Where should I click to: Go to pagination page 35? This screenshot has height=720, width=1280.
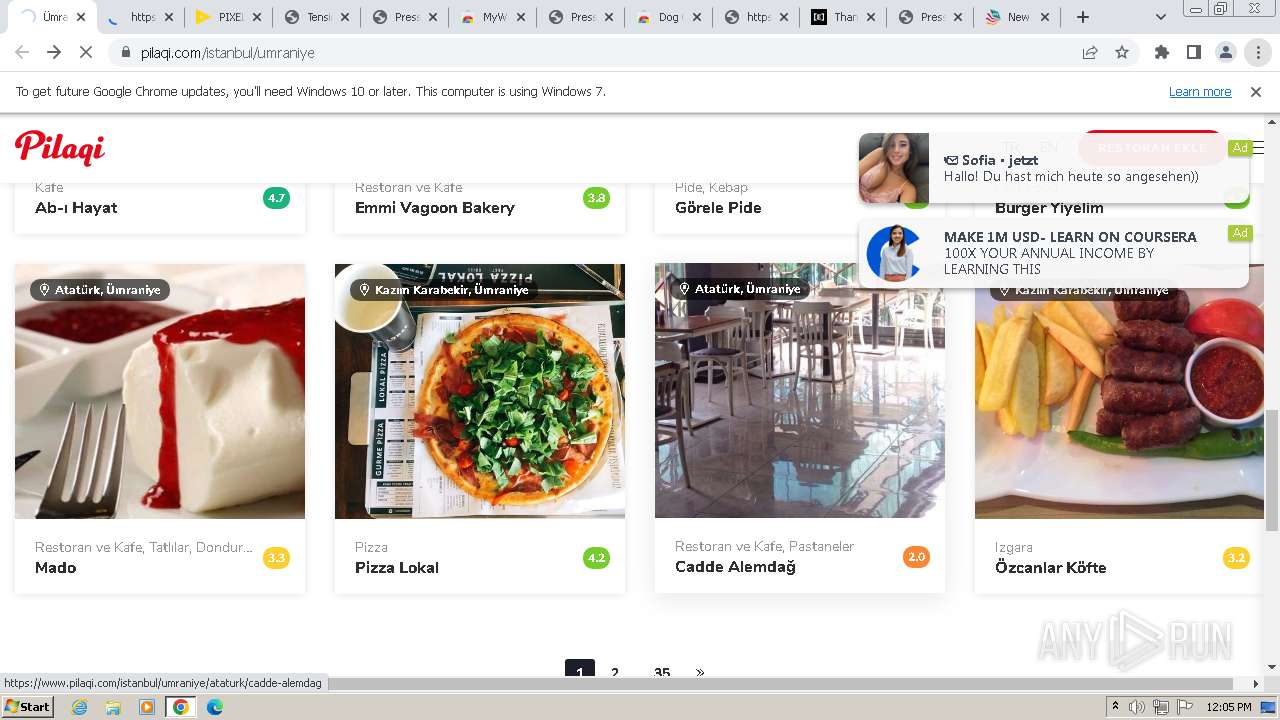tap(661, 672)
